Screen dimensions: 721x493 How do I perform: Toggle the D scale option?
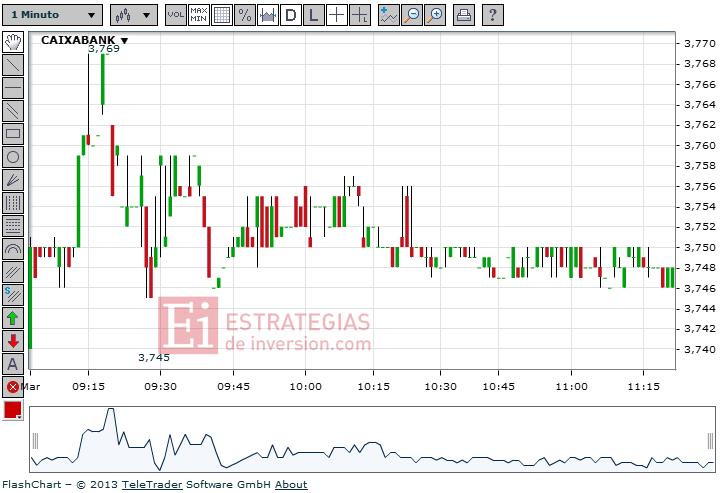291,15
